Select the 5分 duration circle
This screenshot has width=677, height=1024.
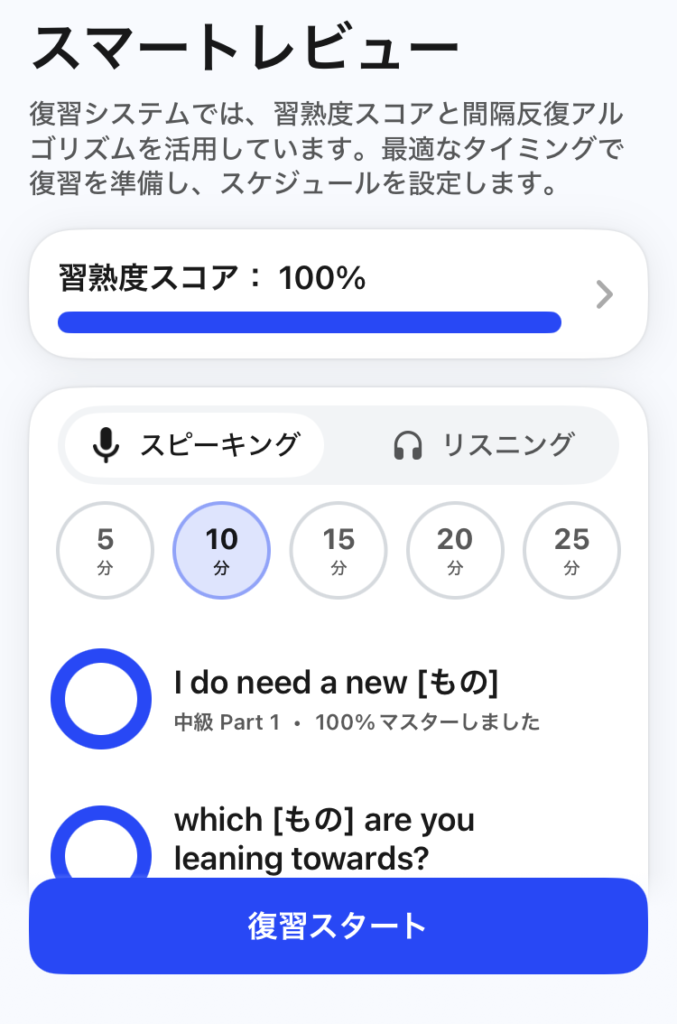click(x=104, y=549)
